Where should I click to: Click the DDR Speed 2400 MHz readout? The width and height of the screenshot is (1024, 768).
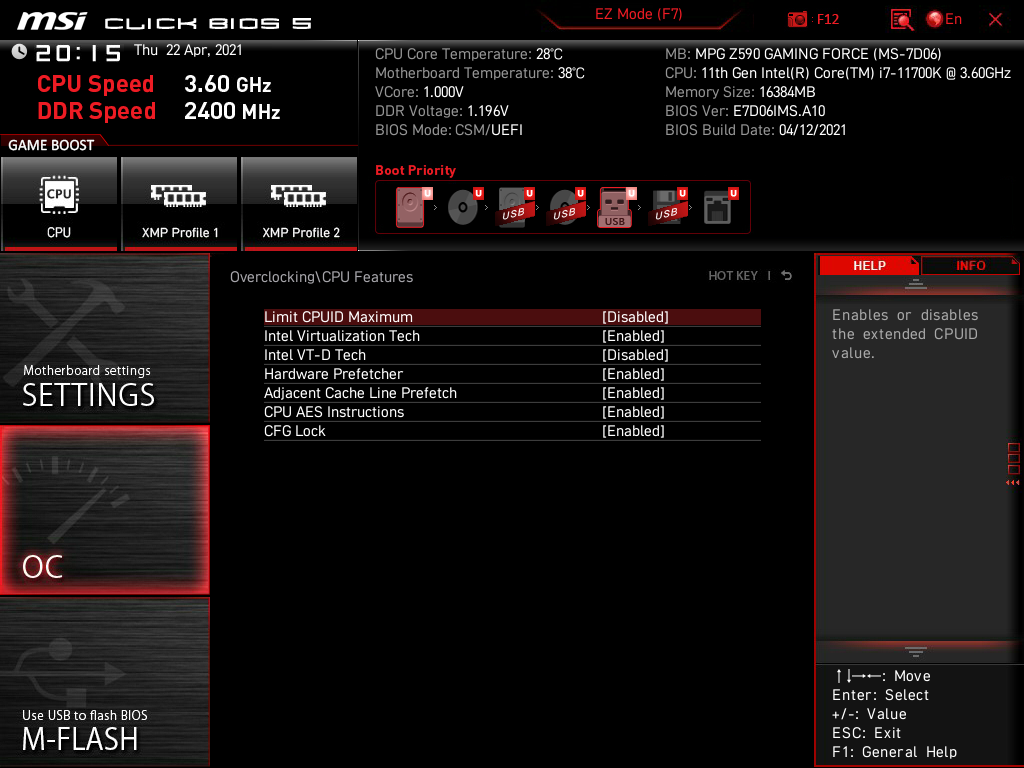pos(159,110)
